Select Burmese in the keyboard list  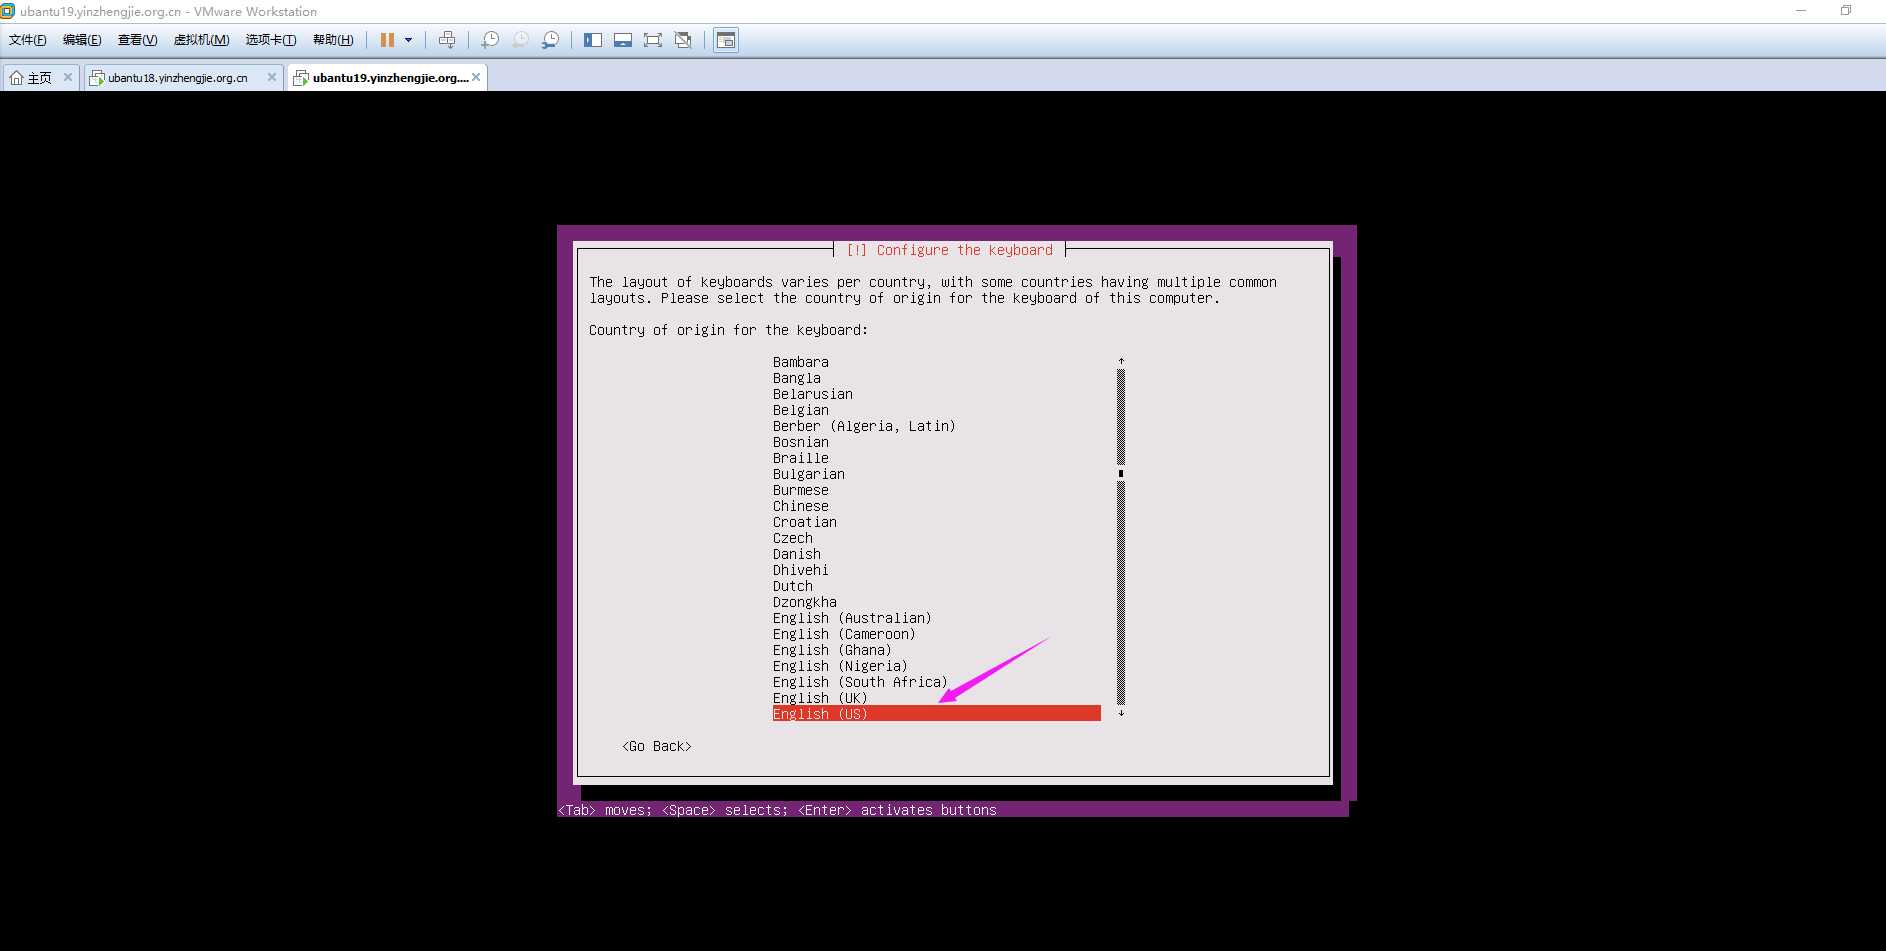801,490
